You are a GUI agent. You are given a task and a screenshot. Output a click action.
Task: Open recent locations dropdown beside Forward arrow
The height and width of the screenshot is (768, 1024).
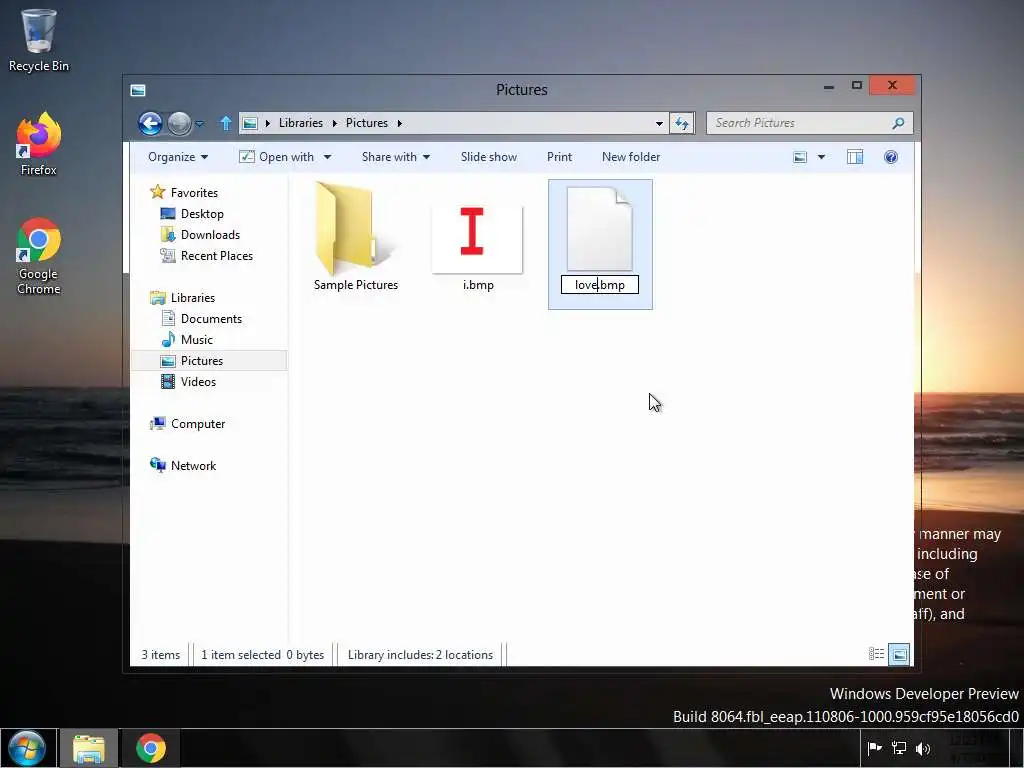(x=200, y=123)
